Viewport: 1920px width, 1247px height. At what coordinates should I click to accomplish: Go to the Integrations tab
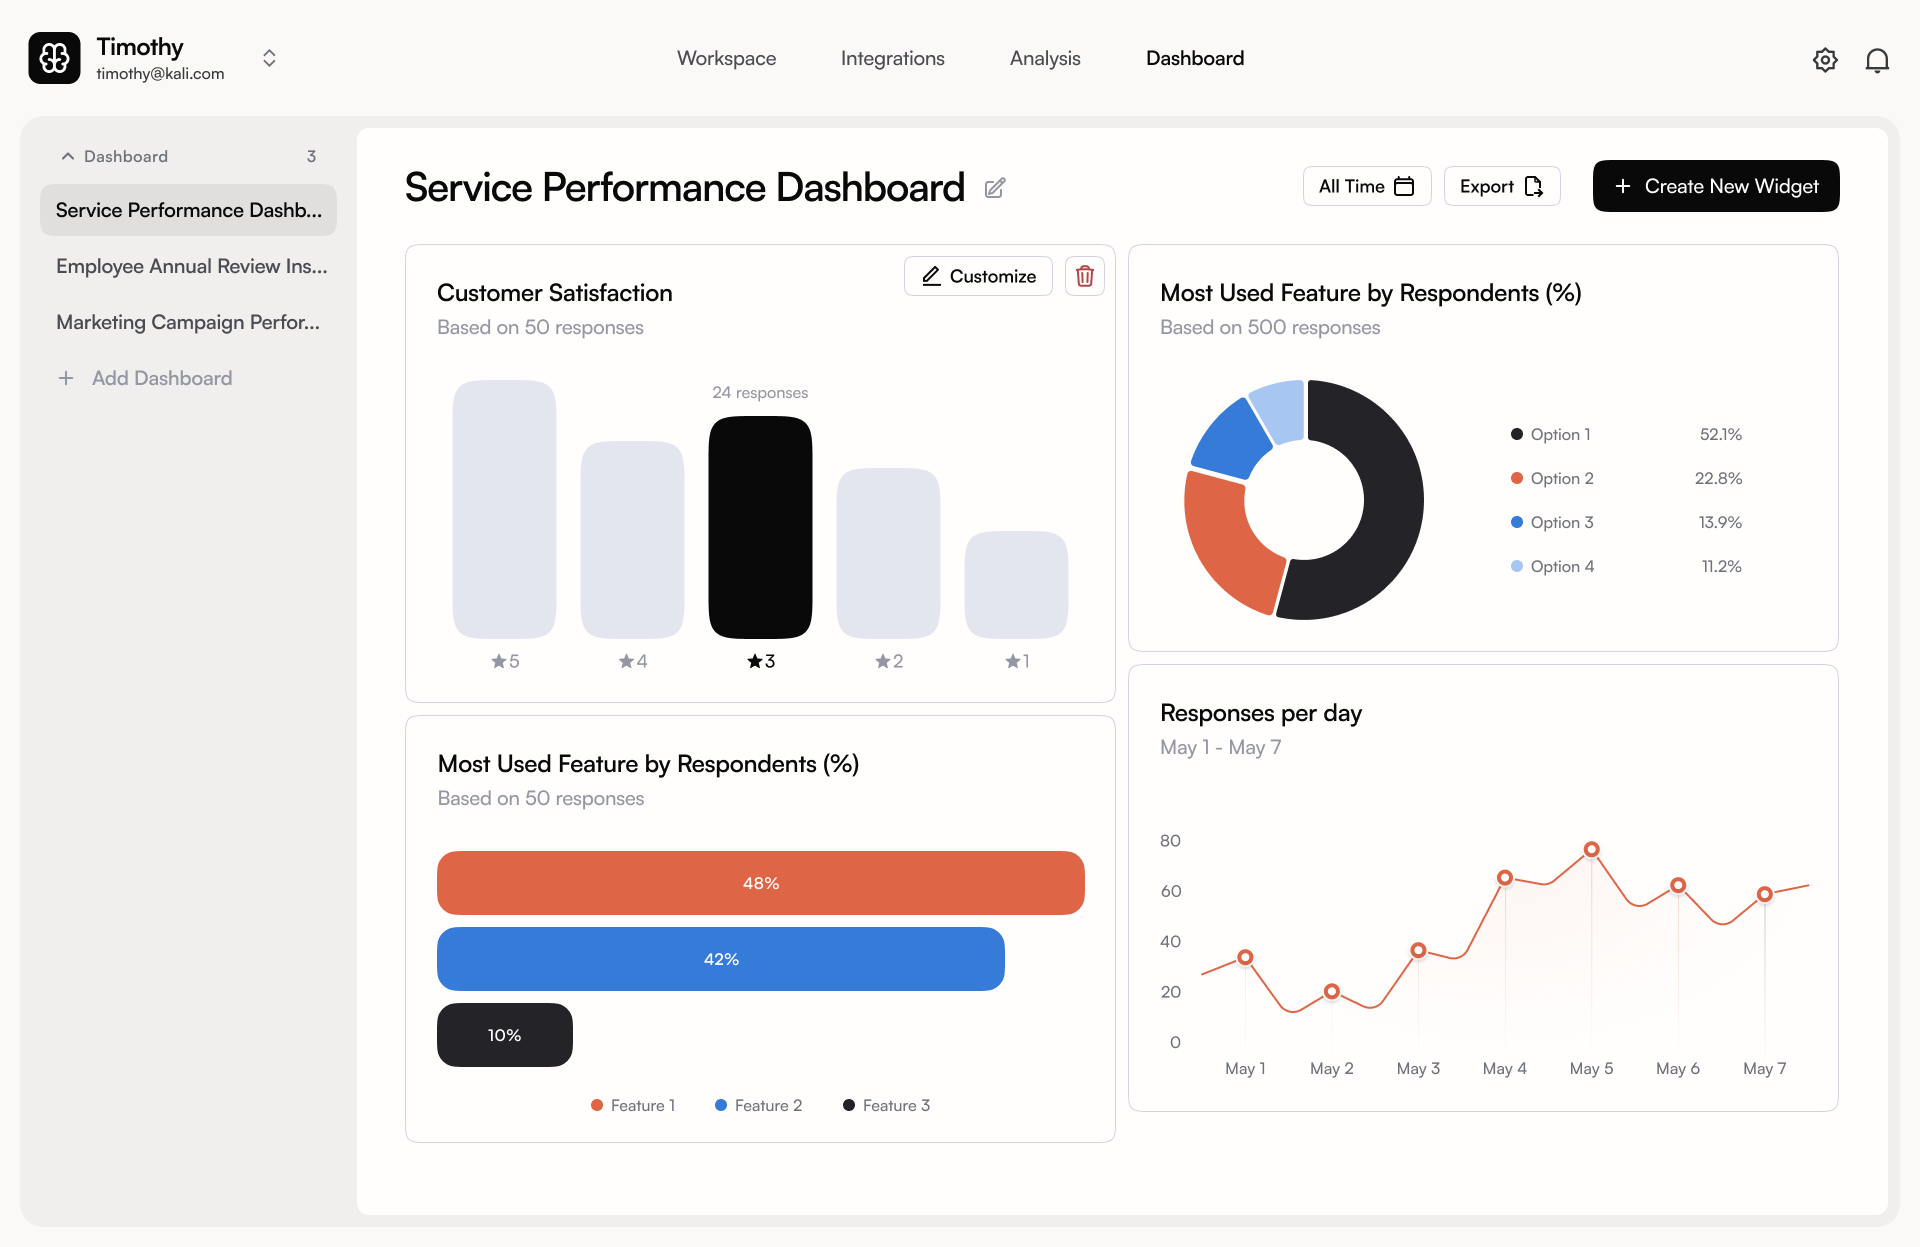click(x=892, y=58)
